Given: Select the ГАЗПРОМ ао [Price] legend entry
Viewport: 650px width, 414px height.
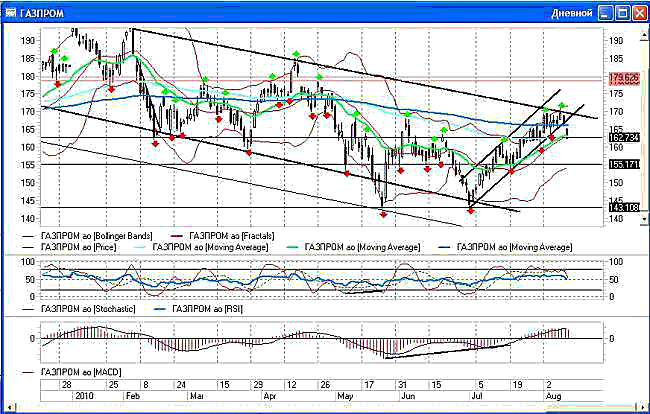Looking at the screenshot, I should point(79,247).
